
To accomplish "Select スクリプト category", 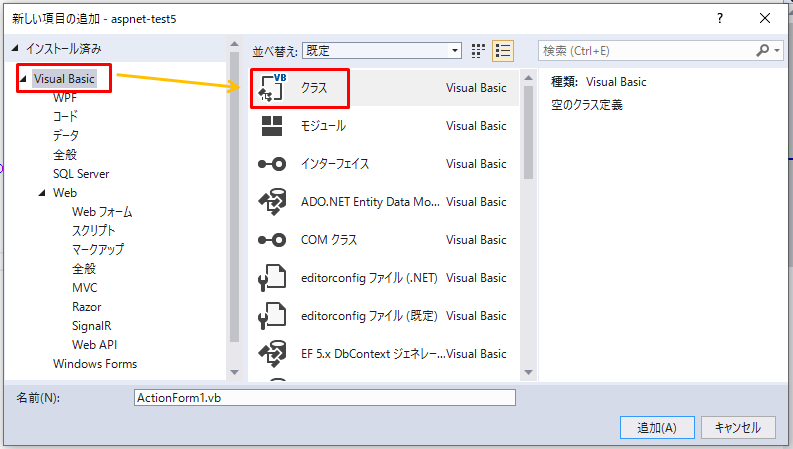I will (x=94, y=231).
